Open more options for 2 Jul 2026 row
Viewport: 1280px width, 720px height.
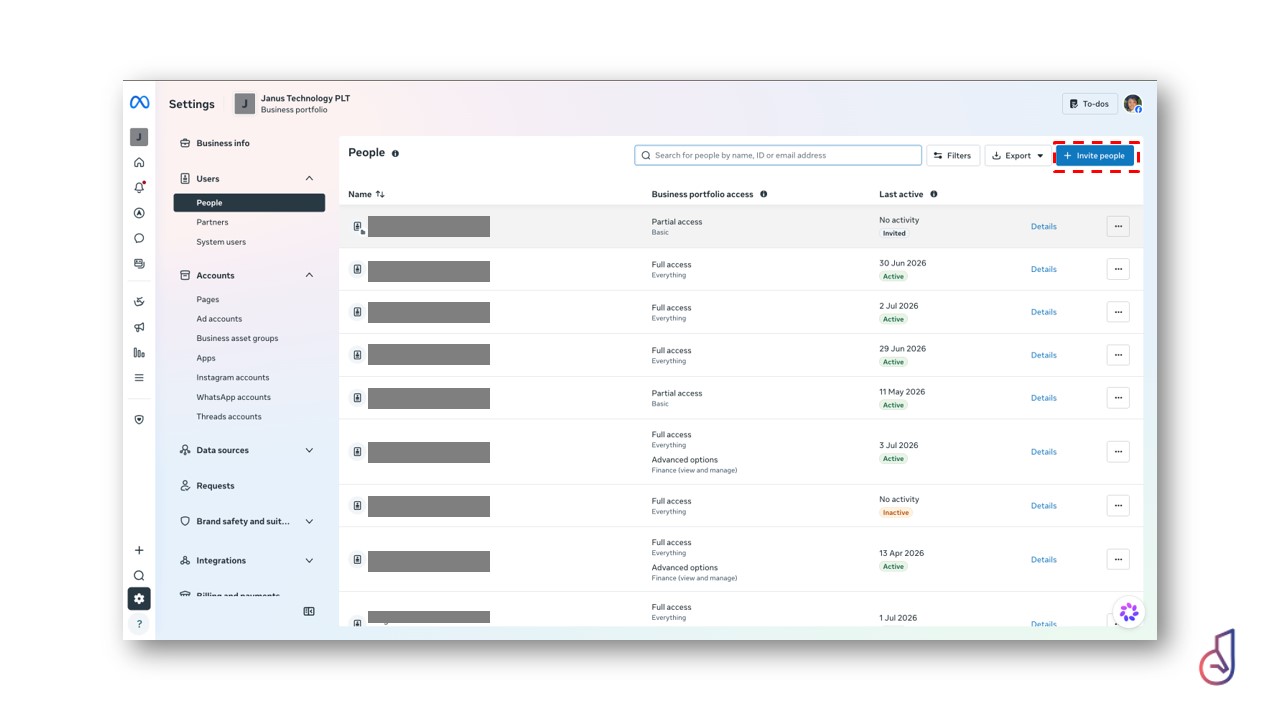coord(1118,312)
